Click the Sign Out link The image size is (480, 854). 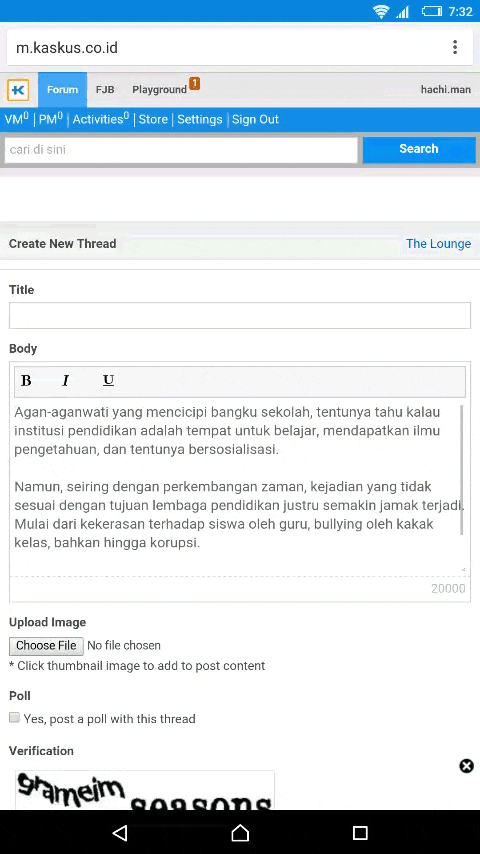pyautogui.click(x=255, y=119)
